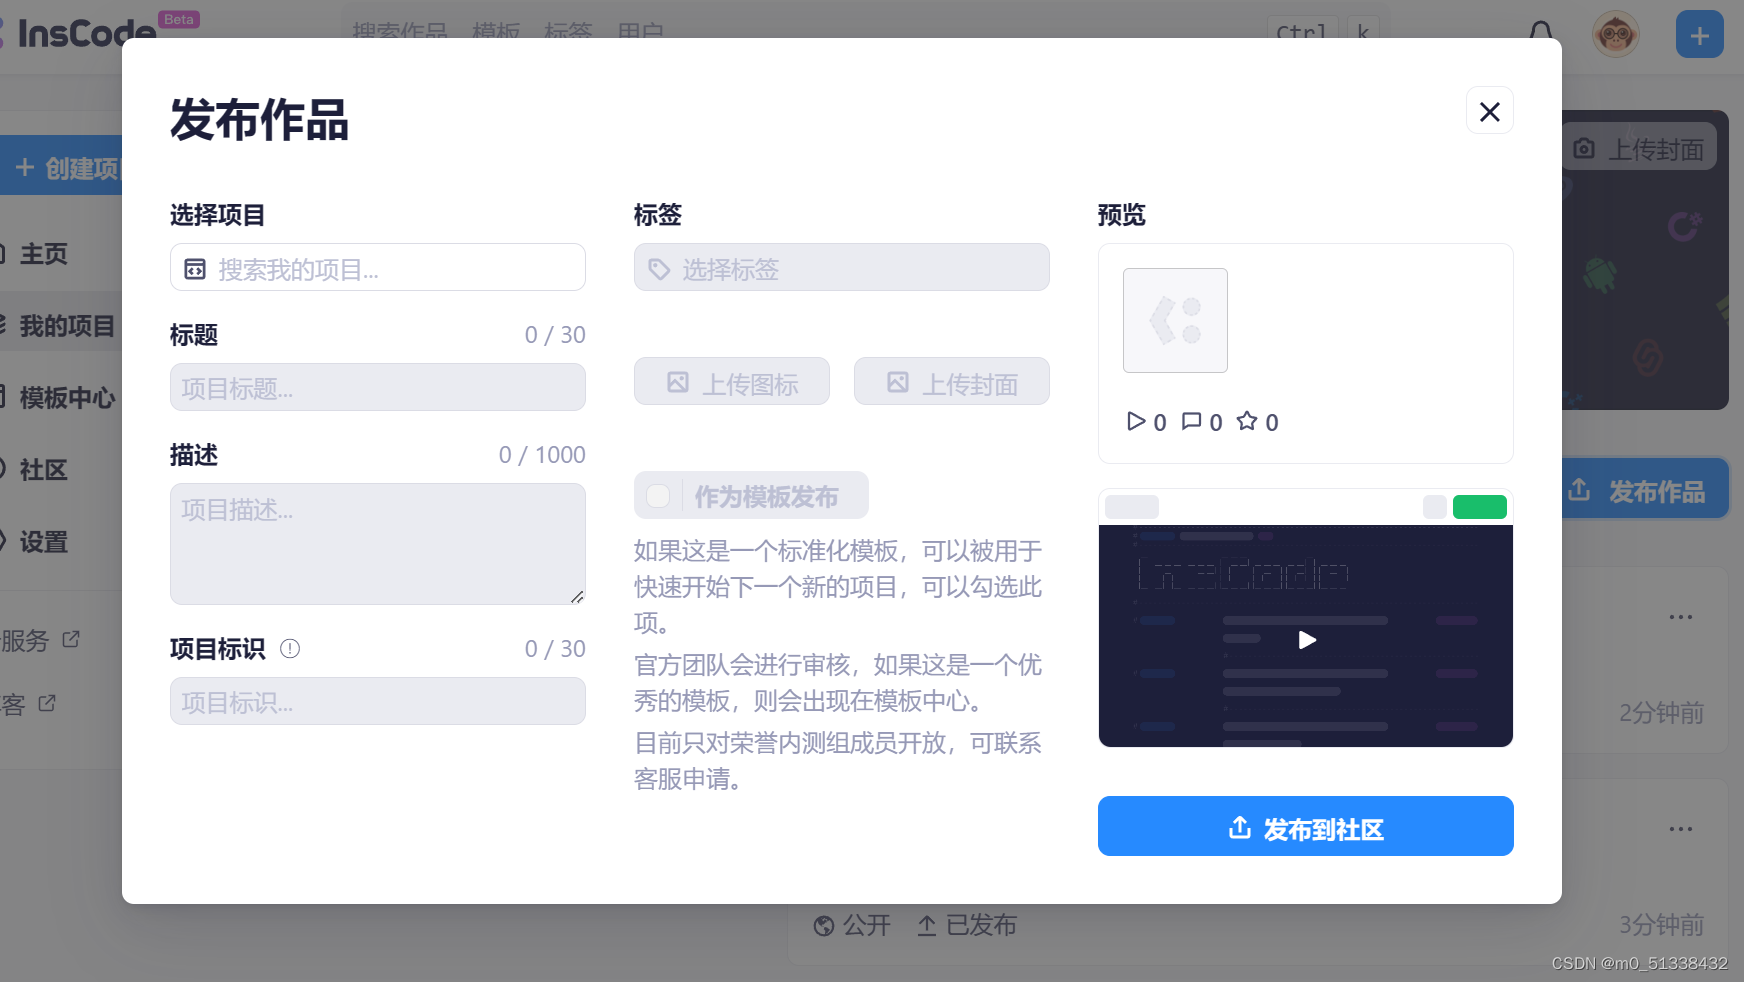Click 发布到社区 publish button
Image resolution: width=1744 pixels, height=982 pixels.
(x=1305, y=826)
